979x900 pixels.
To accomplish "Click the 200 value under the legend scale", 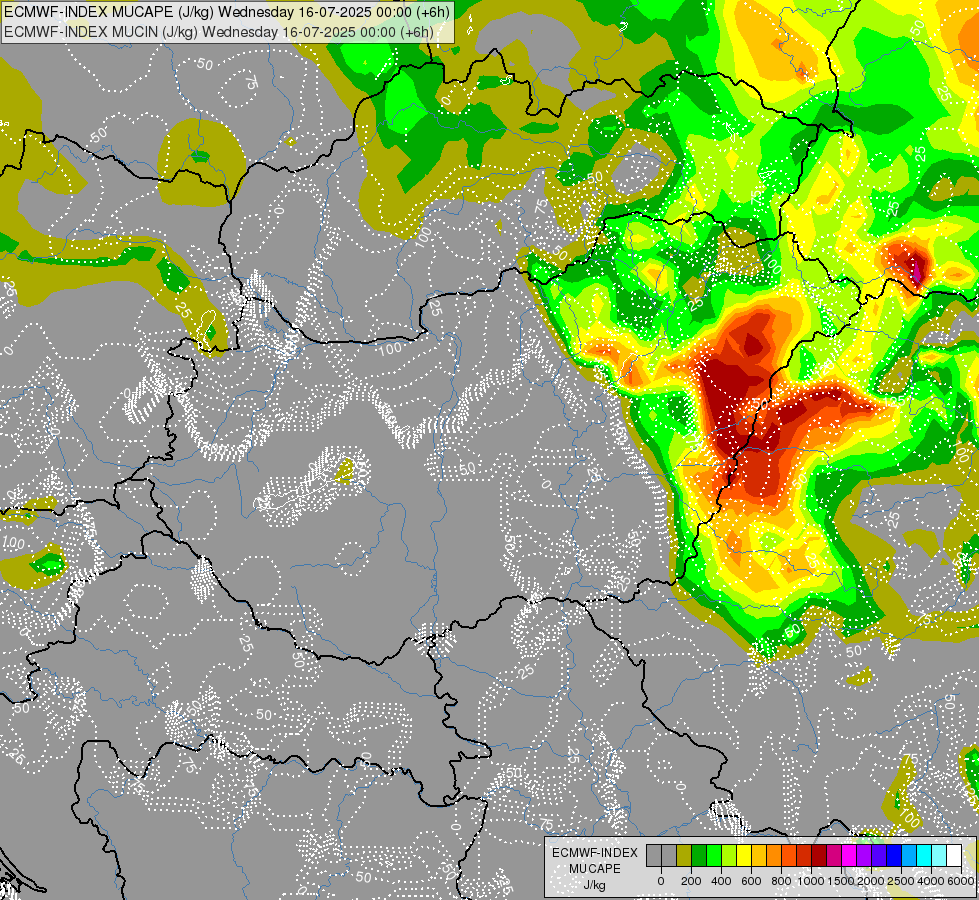I will [691, 881].
